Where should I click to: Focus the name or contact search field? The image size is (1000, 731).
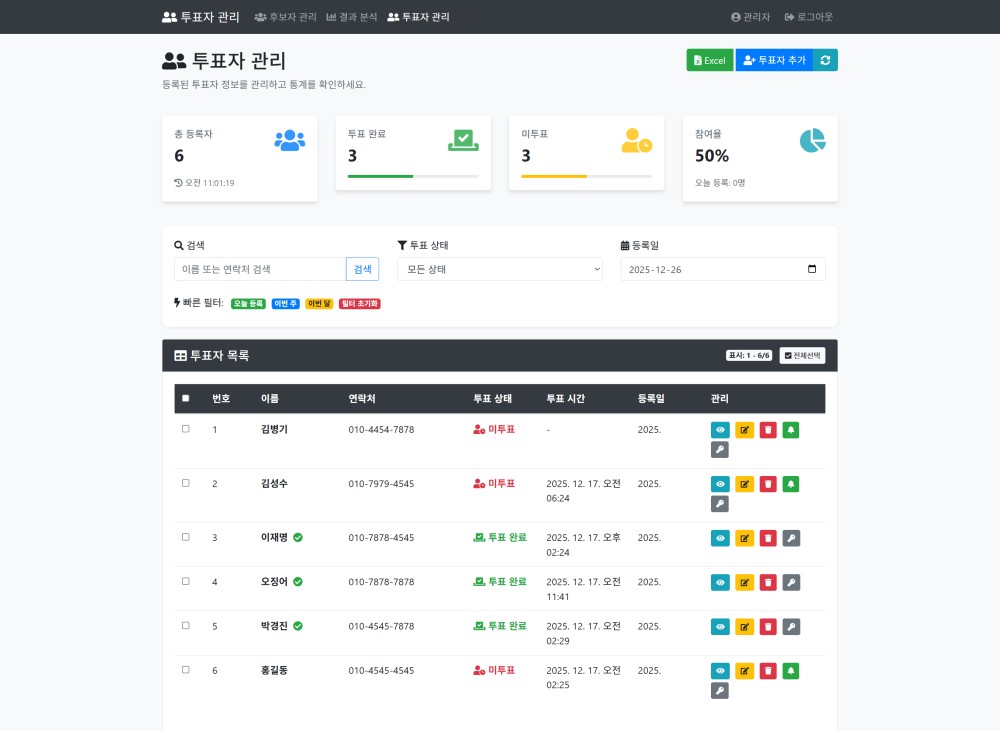(260, 269)
